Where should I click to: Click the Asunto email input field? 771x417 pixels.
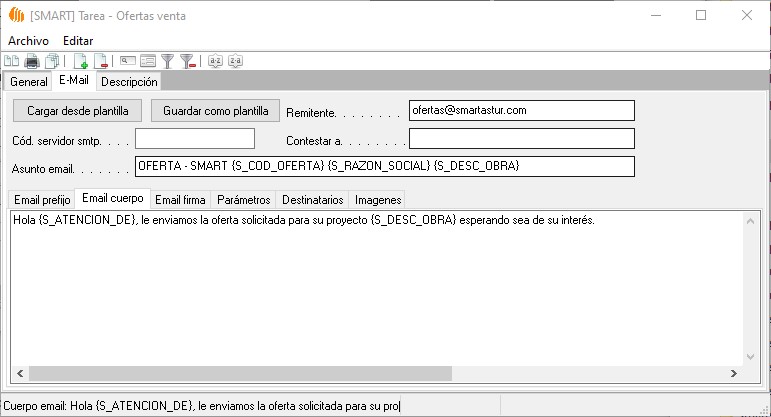[x=384, y=166]
